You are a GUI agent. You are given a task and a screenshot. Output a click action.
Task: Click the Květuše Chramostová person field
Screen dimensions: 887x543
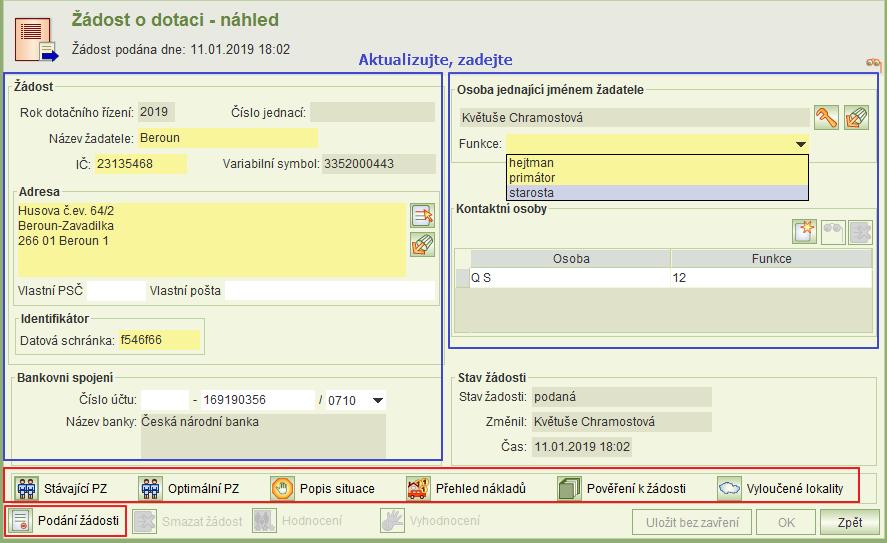pyautogui.click(x=634, y=118)
